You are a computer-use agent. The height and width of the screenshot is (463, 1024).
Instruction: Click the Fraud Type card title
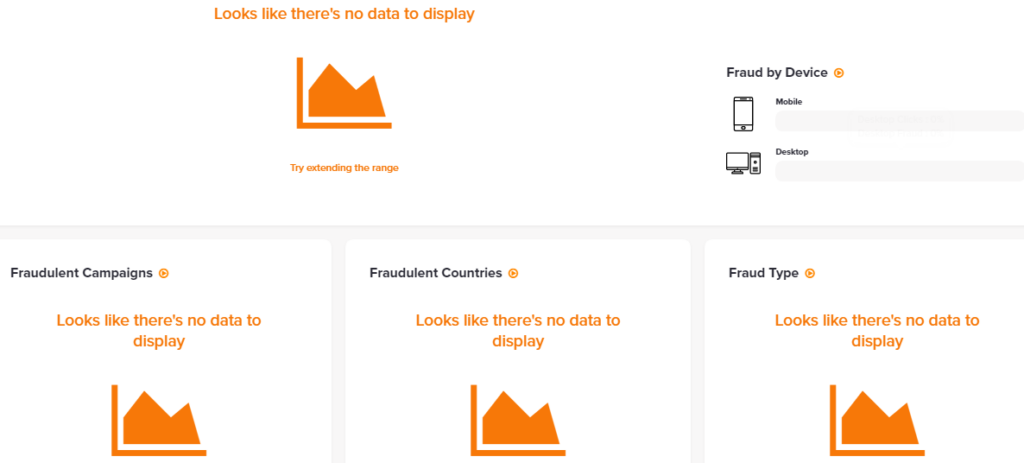pos(764,273)
